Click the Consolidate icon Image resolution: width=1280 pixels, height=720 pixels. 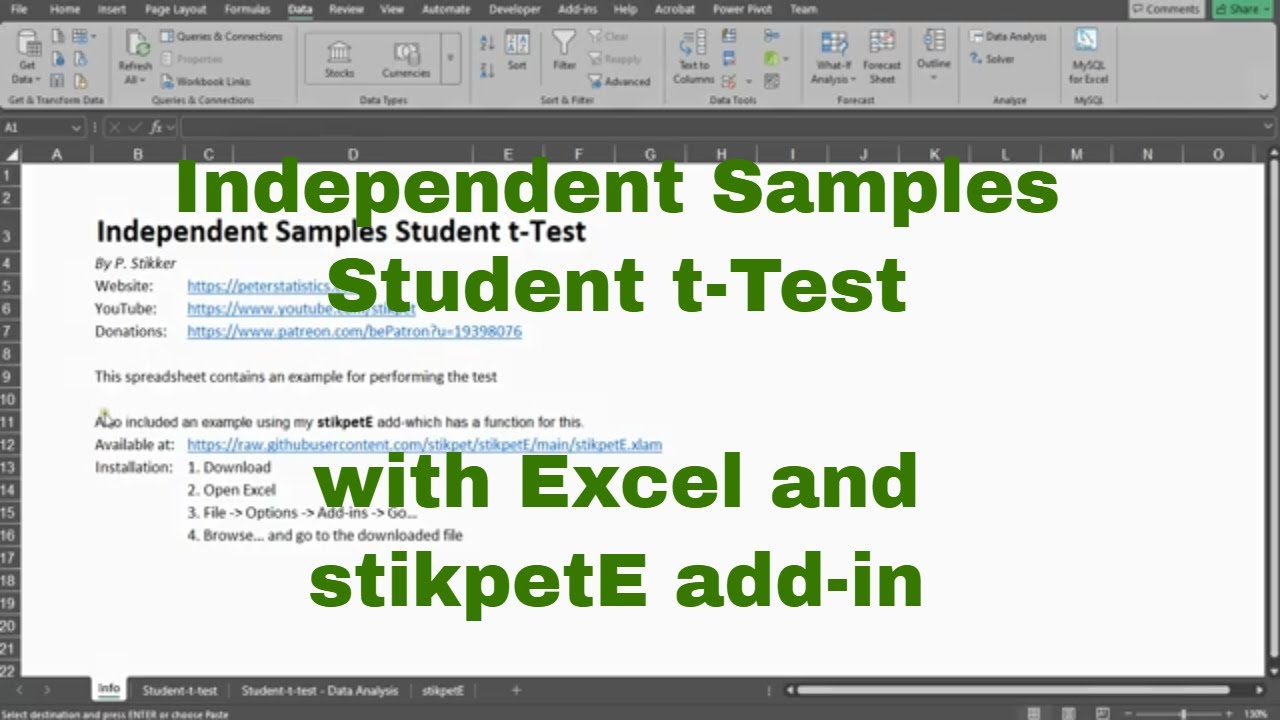point(771,36)
